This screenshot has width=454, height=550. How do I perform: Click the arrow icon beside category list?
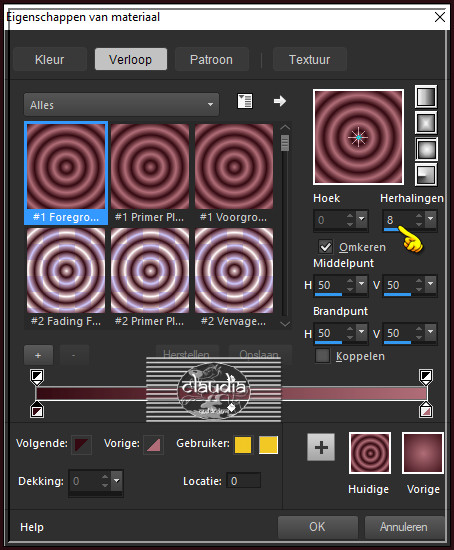[x=280, y=101]
